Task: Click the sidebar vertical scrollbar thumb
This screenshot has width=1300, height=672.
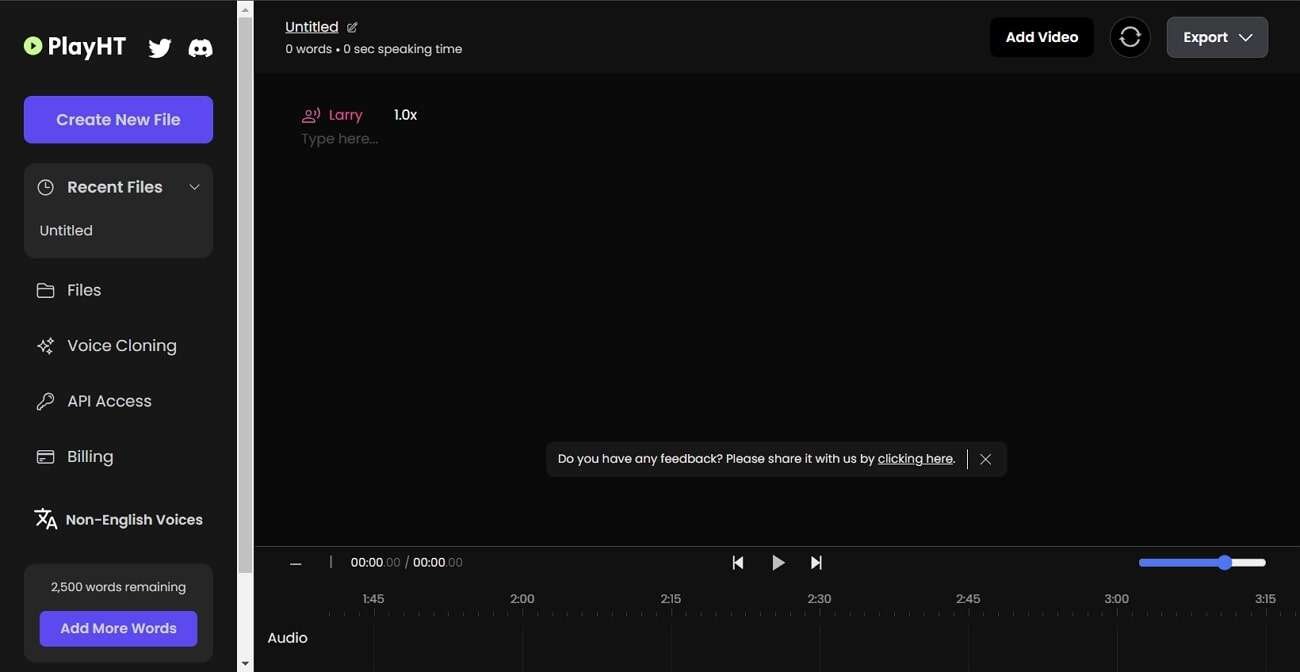Action: [x=245, y=295]
